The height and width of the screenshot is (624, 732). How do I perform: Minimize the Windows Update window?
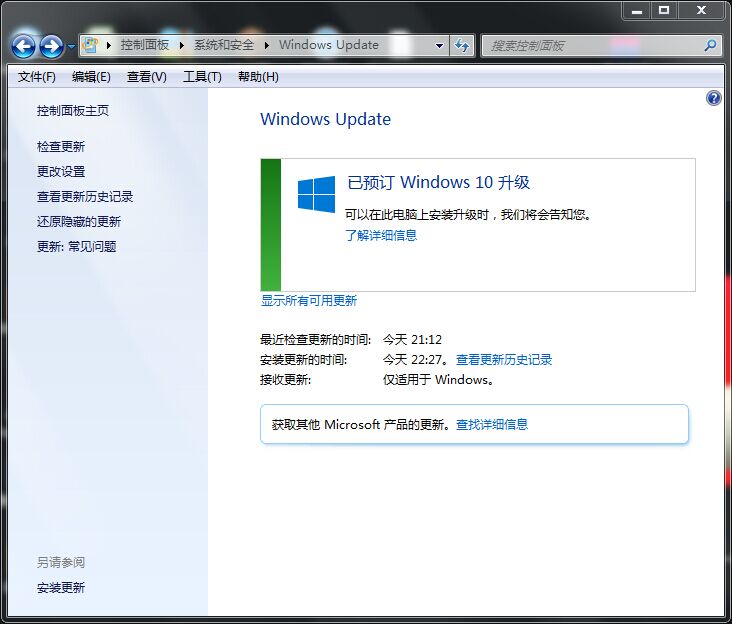[x=637, y=10]
